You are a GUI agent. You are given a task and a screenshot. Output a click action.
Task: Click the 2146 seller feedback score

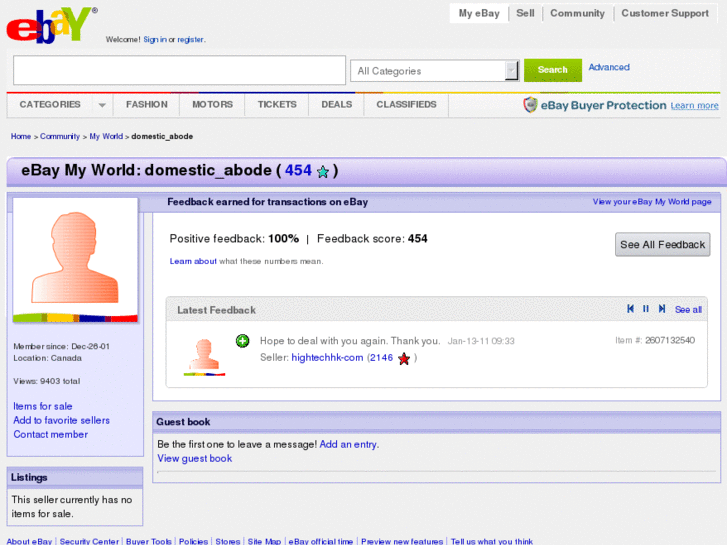381,358
